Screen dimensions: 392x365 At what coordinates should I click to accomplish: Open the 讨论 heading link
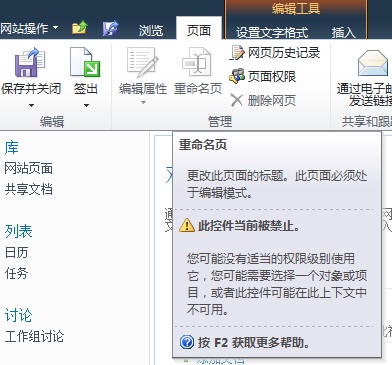click(18, 315)
